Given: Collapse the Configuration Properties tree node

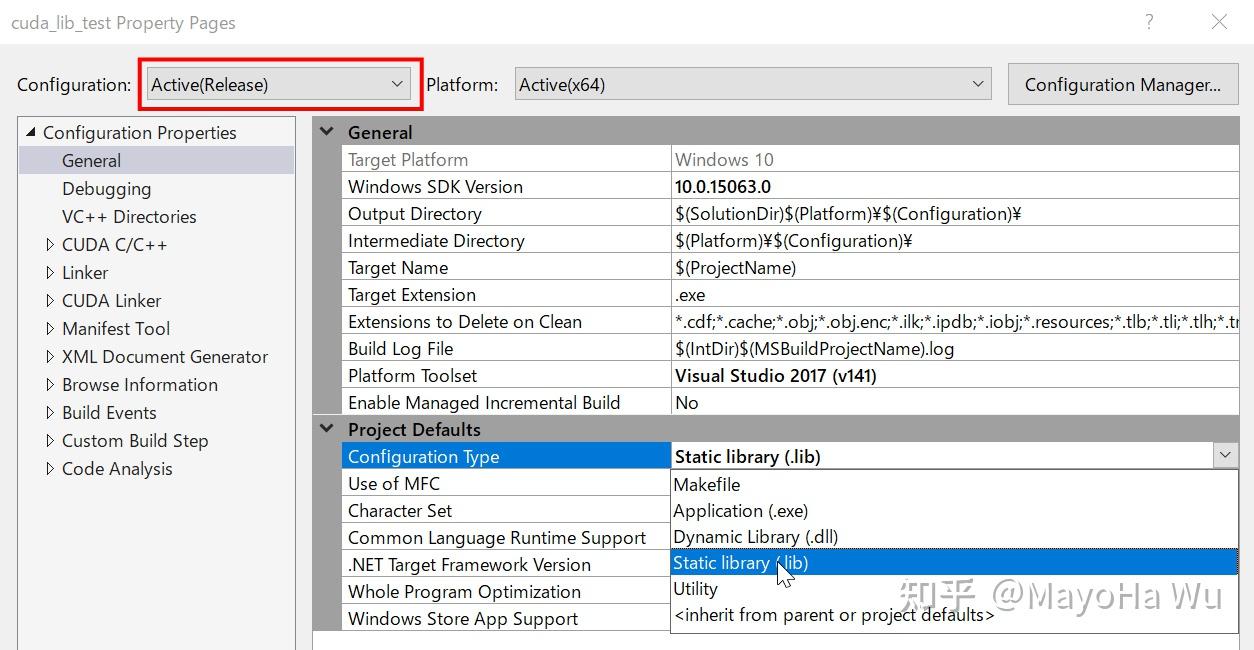Looking at the screenshot, I should coord(30,132).
